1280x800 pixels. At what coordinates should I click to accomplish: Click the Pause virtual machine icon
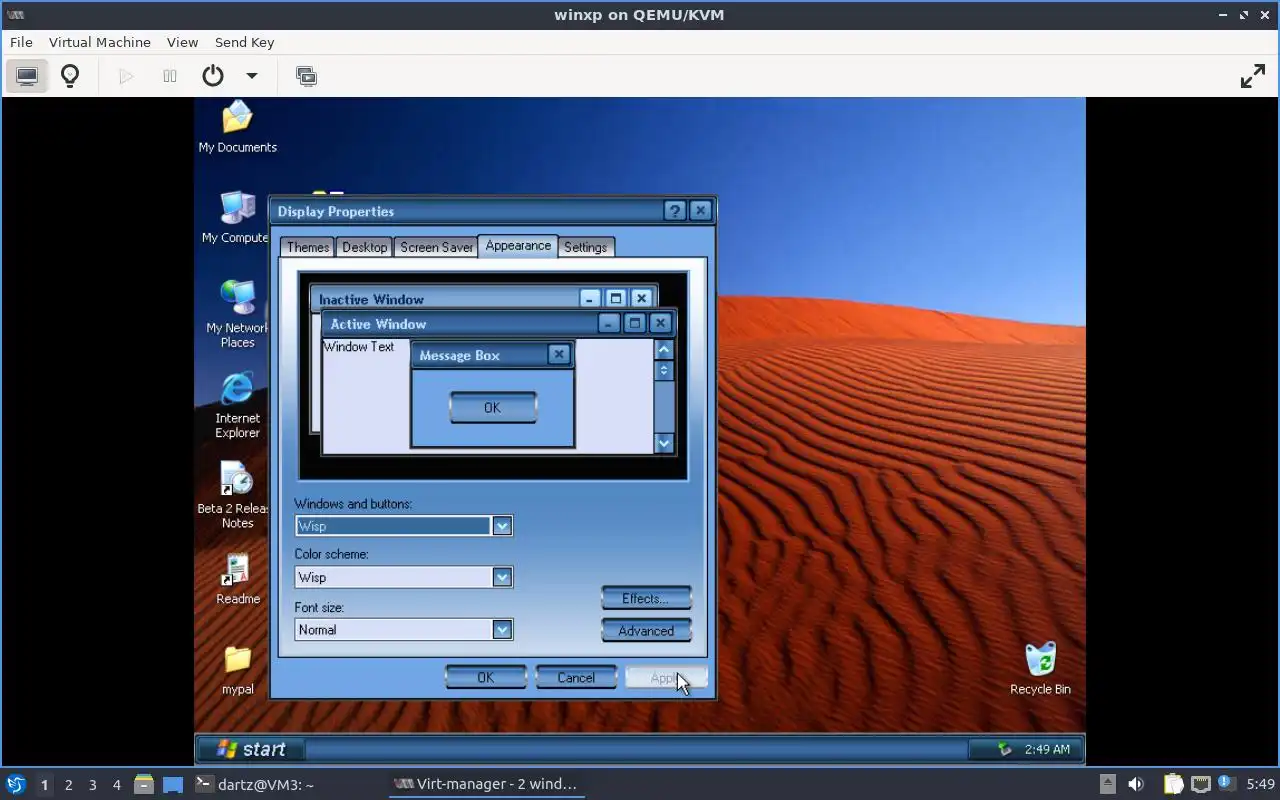click(170, 76)
